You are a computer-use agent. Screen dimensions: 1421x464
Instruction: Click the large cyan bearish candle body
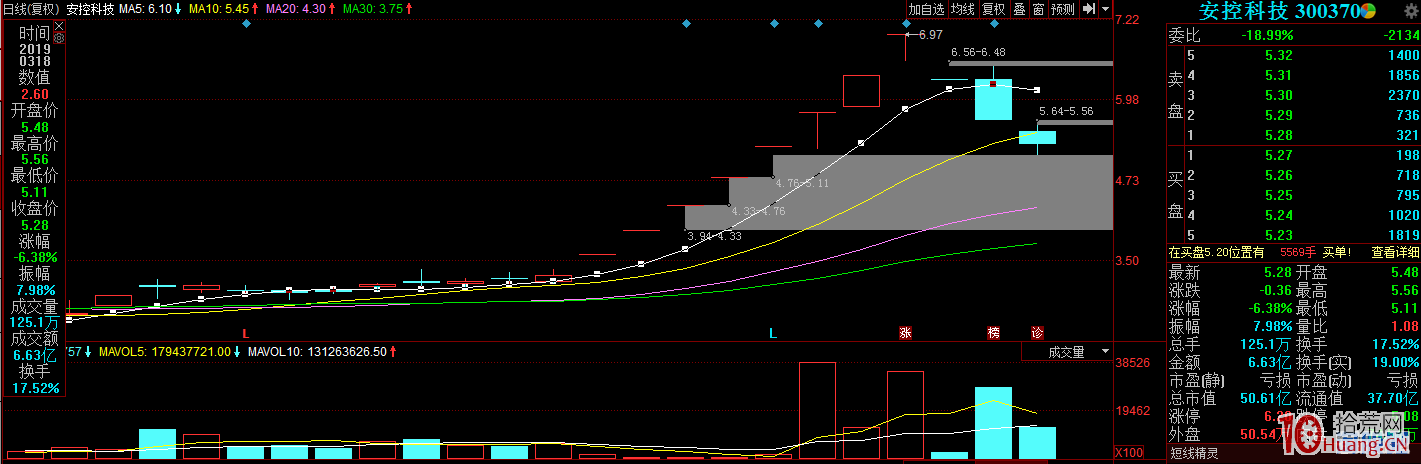pos(993,100)
